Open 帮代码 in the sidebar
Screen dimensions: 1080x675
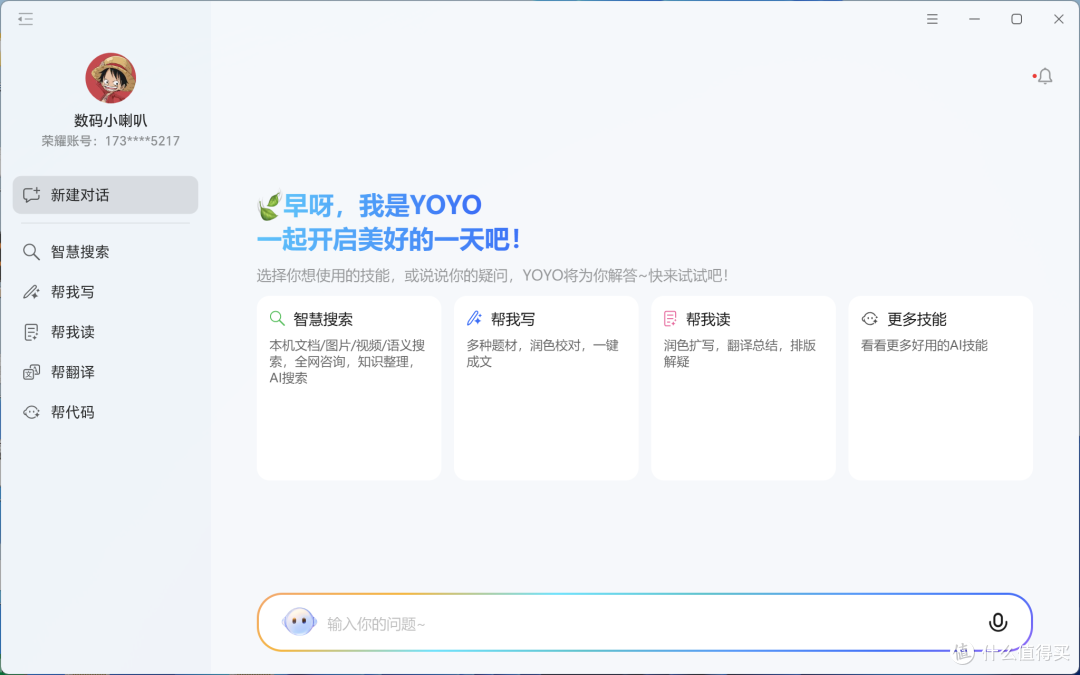[105, 412]
